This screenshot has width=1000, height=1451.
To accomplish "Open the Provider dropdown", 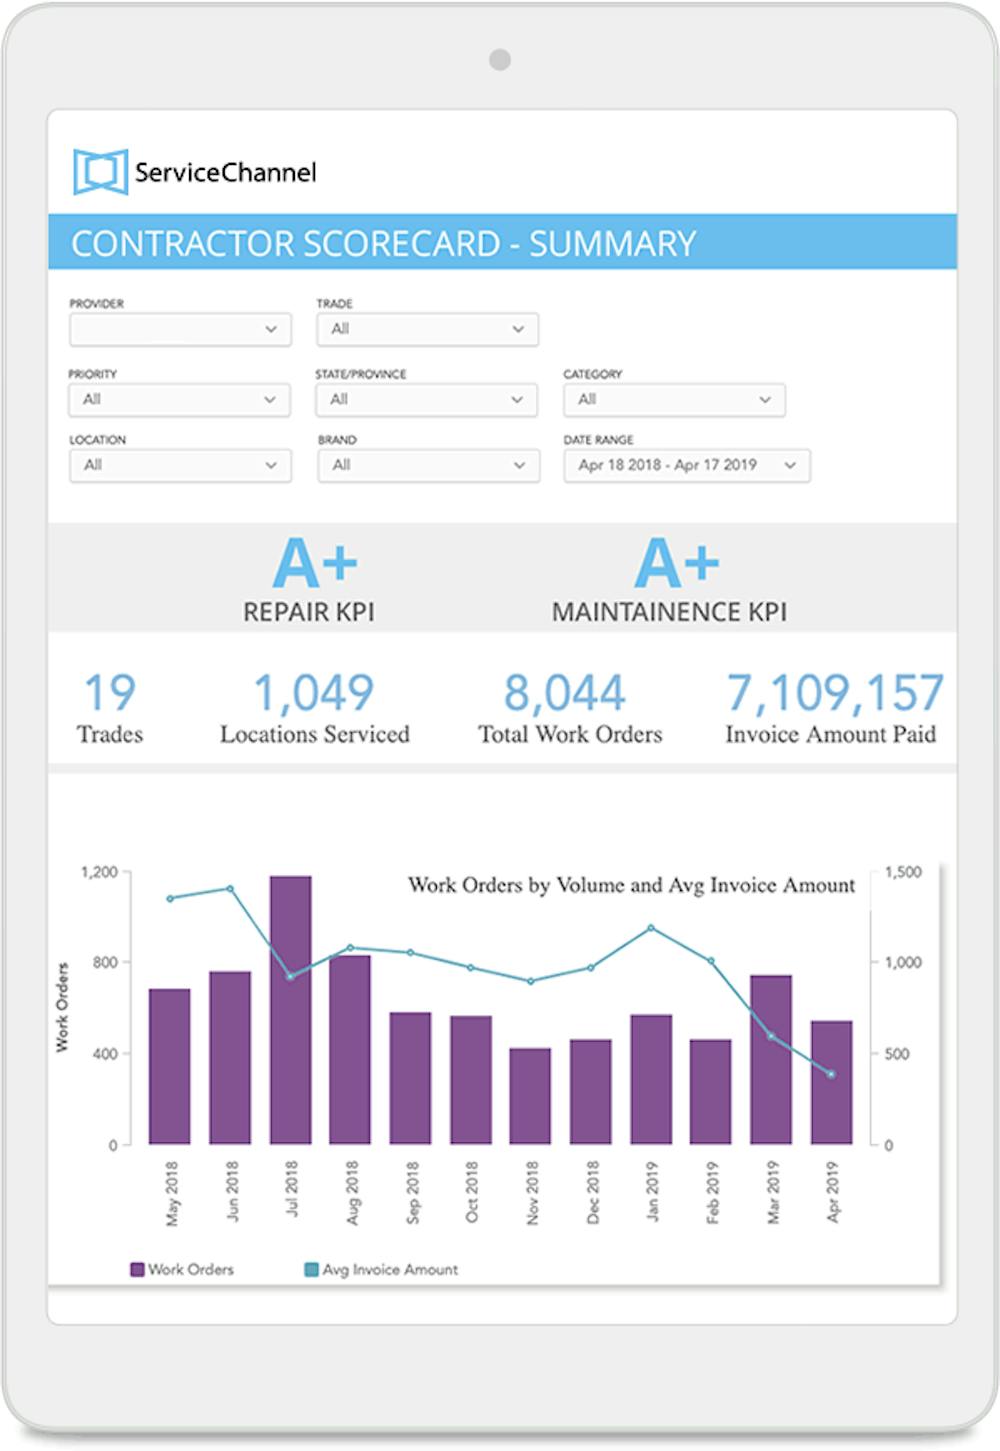I will (x=180, y=329).
